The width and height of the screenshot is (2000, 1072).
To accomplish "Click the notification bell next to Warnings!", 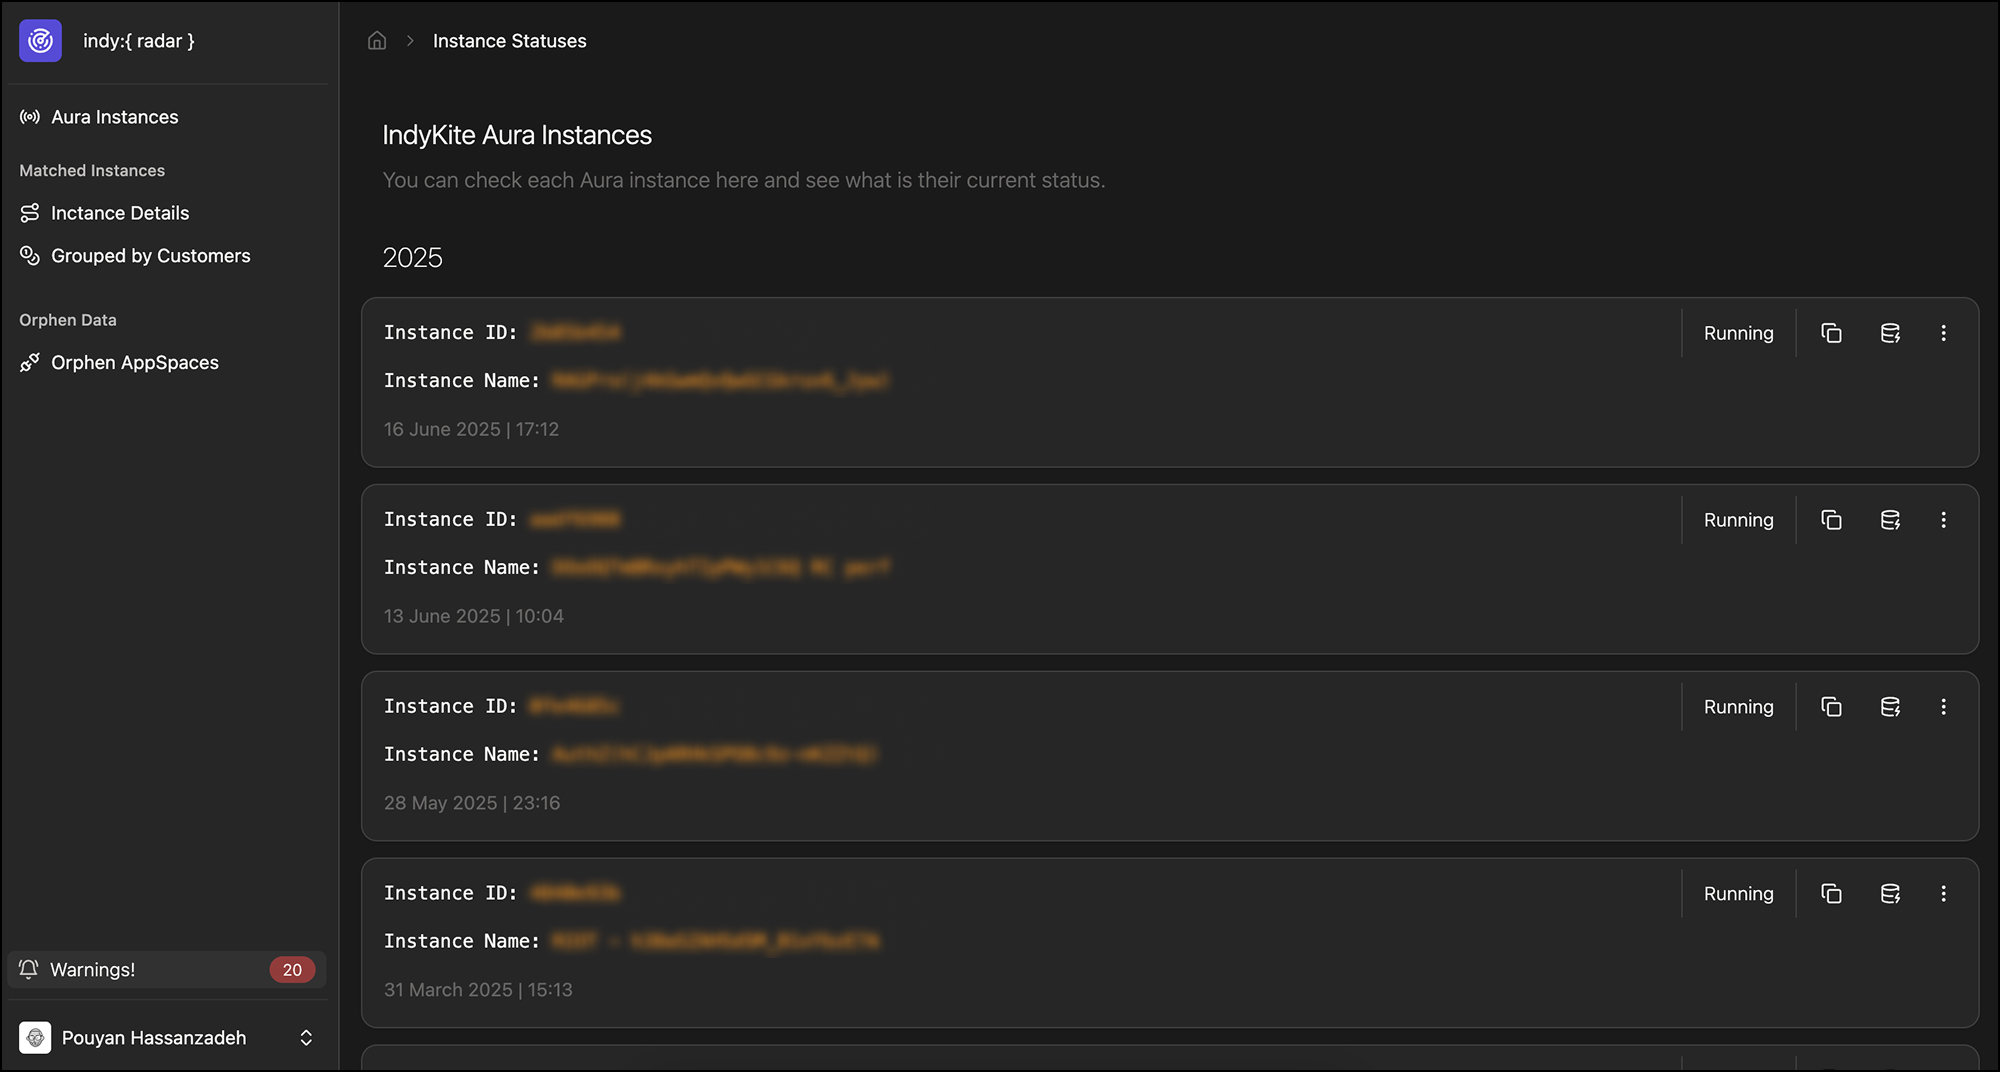I will click(x=28, y=969).
